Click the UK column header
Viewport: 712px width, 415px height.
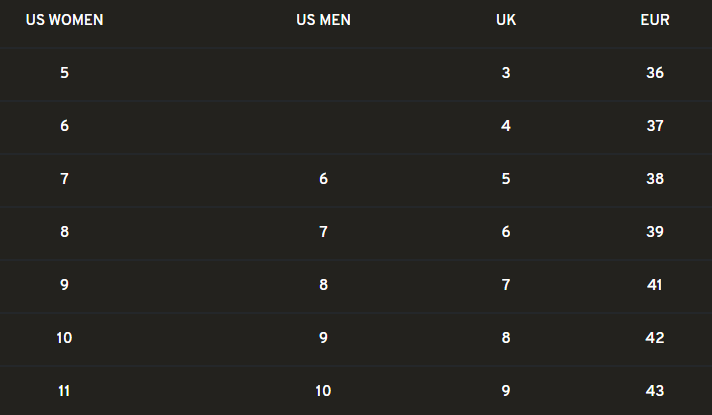pos(506,20)
